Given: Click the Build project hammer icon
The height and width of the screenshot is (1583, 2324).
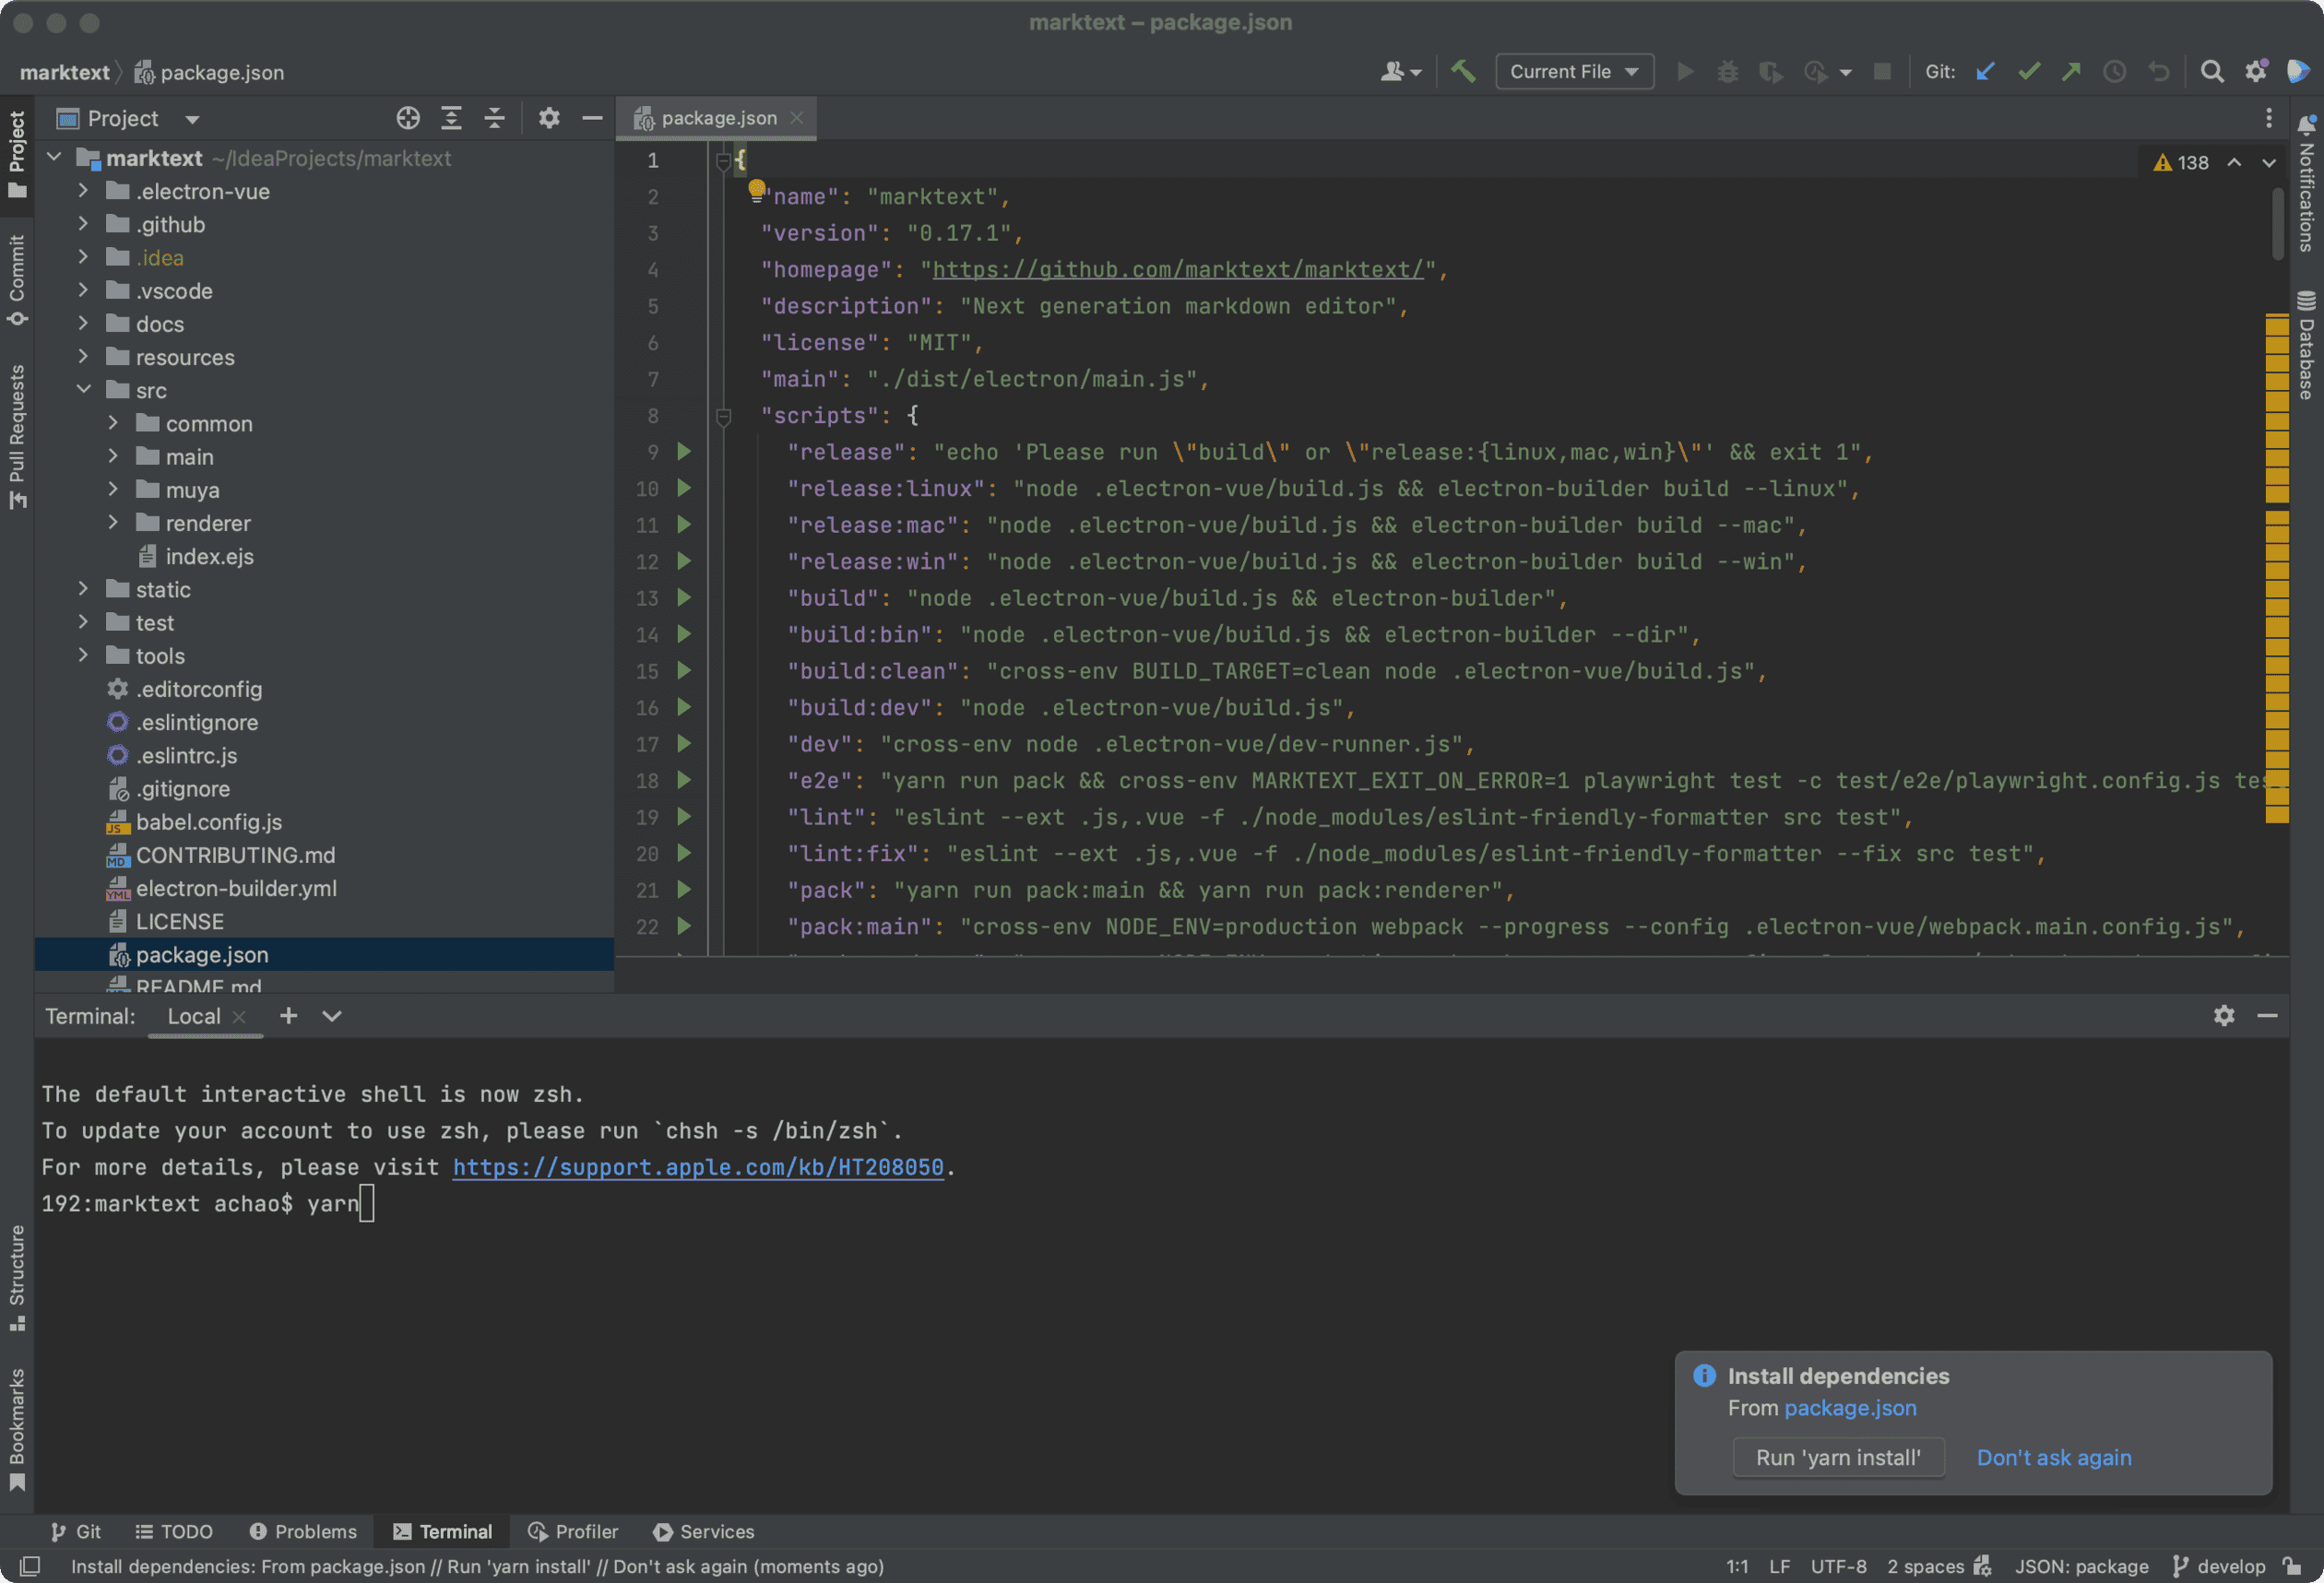Looking at the screenshot, I should click(x=1463, y=71).
